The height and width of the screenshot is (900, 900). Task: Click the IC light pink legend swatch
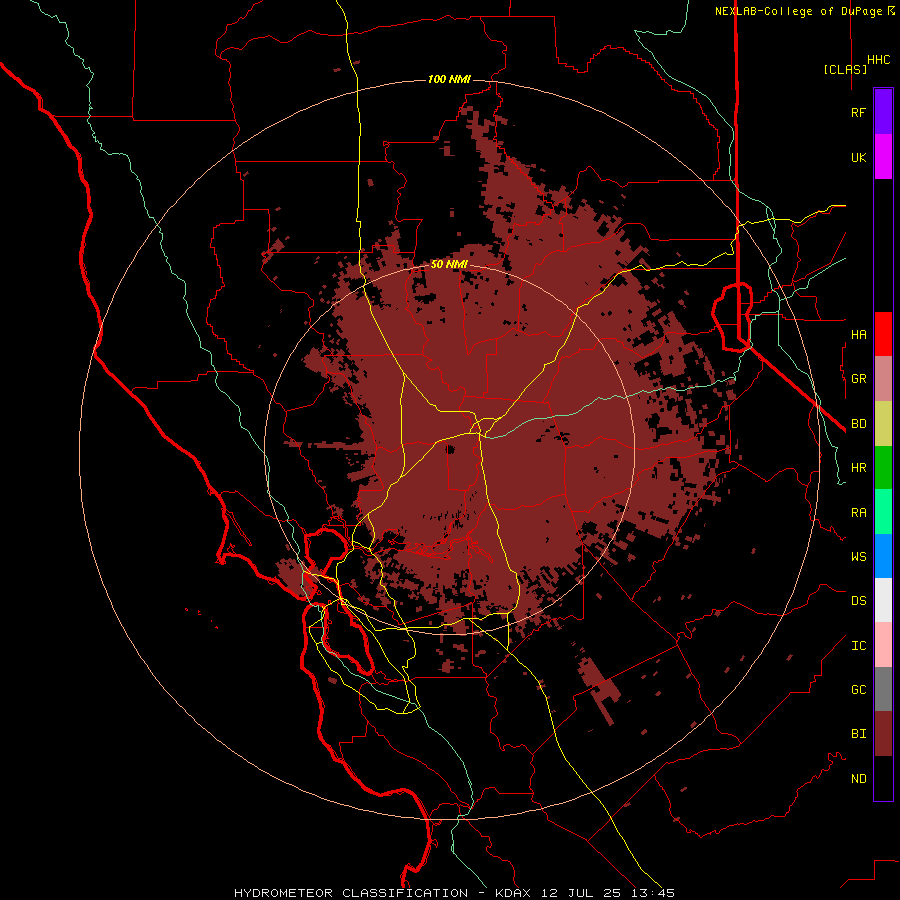pos(883,645)
